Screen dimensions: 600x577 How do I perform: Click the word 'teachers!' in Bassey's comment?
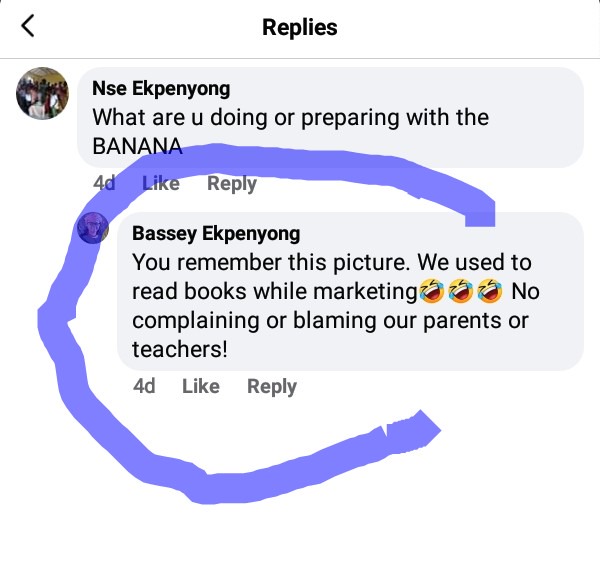click(180, 349)
